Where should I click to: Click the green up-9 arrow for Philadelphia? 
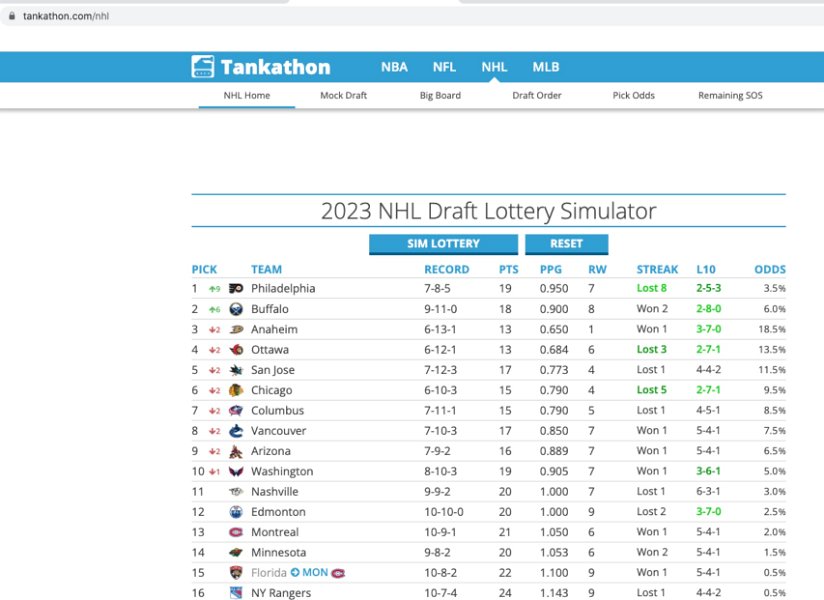214,289
